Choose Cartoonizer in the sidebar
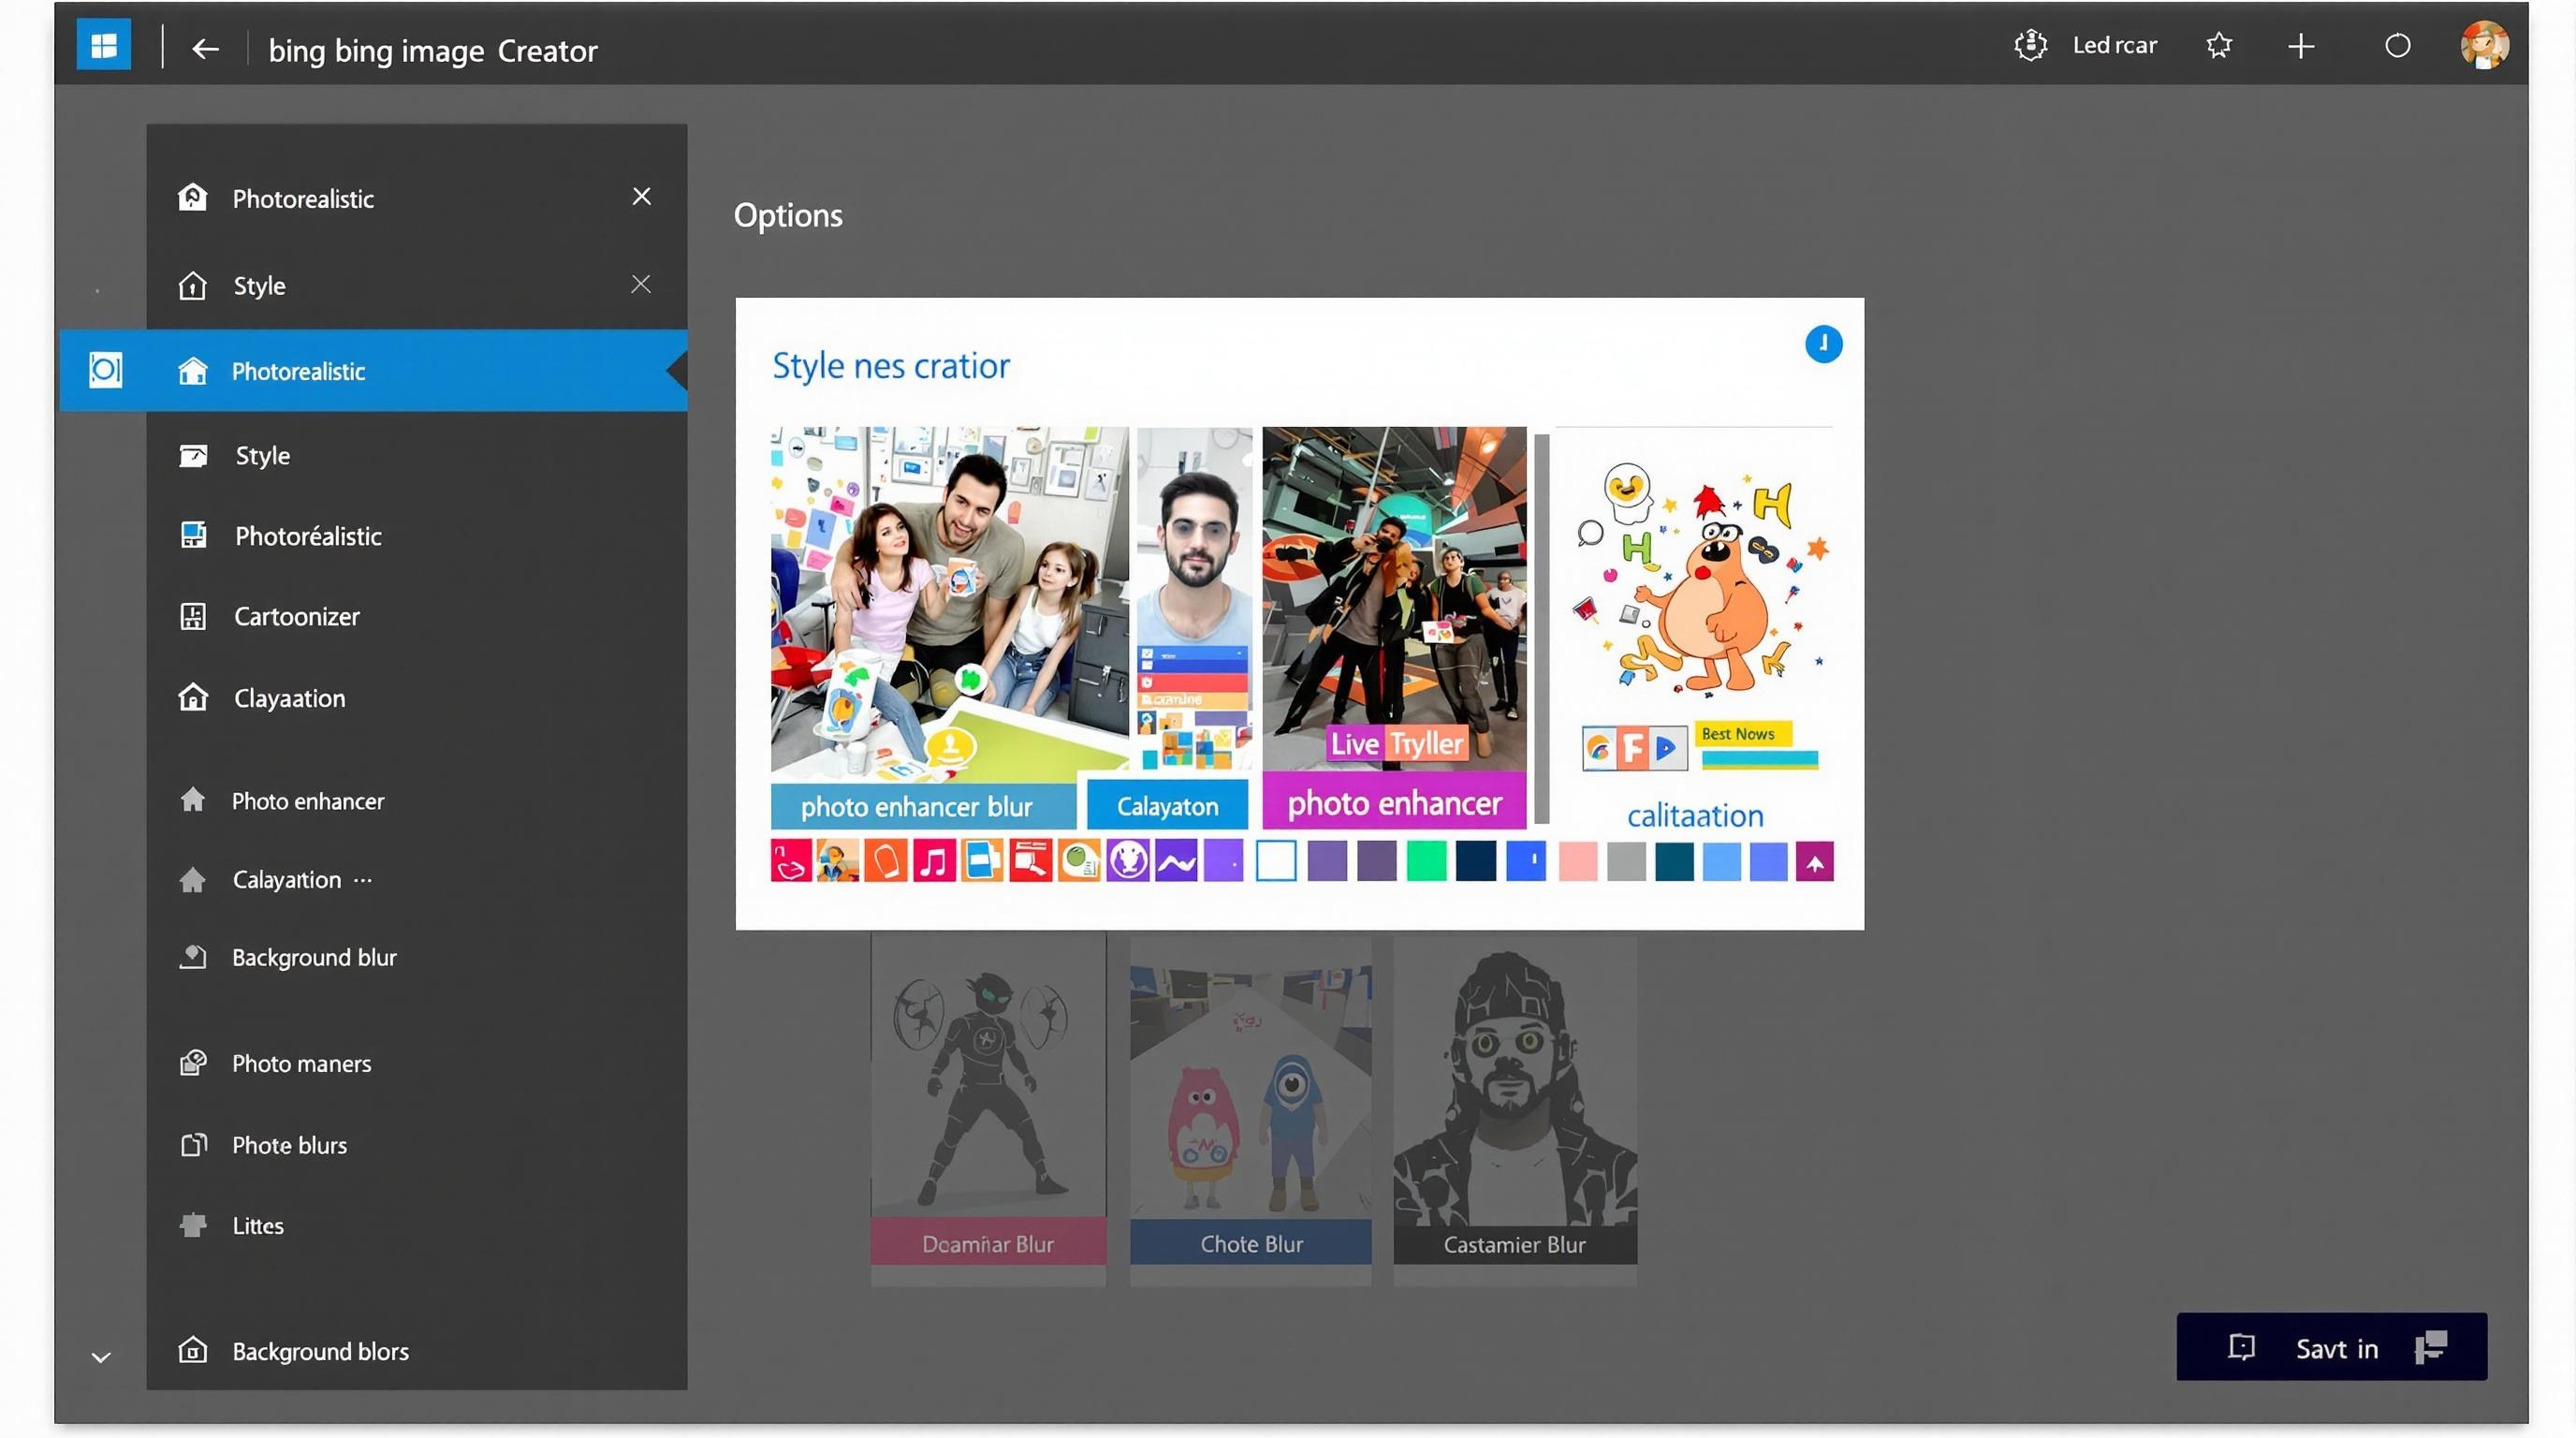 pos(296,616)
